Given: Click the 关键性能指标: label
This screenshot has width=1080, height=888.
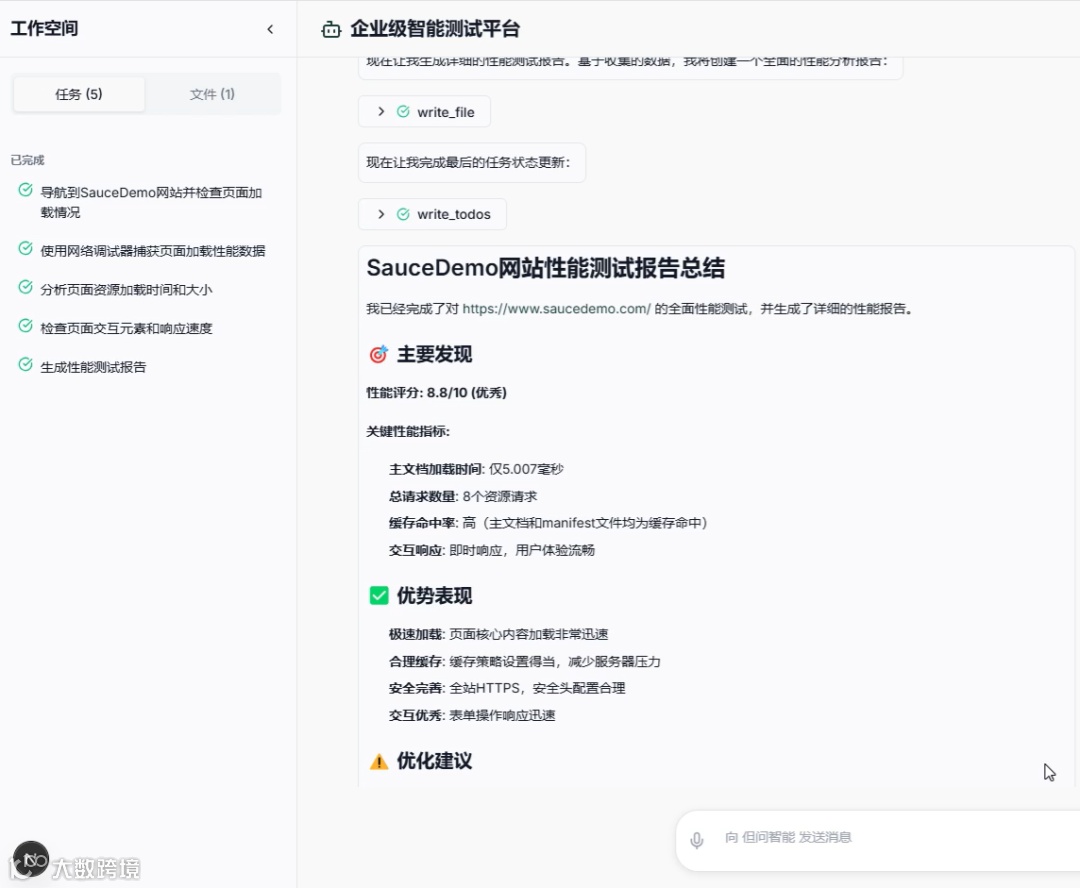Looking at the screenshot, I should [x=408, y=431].
